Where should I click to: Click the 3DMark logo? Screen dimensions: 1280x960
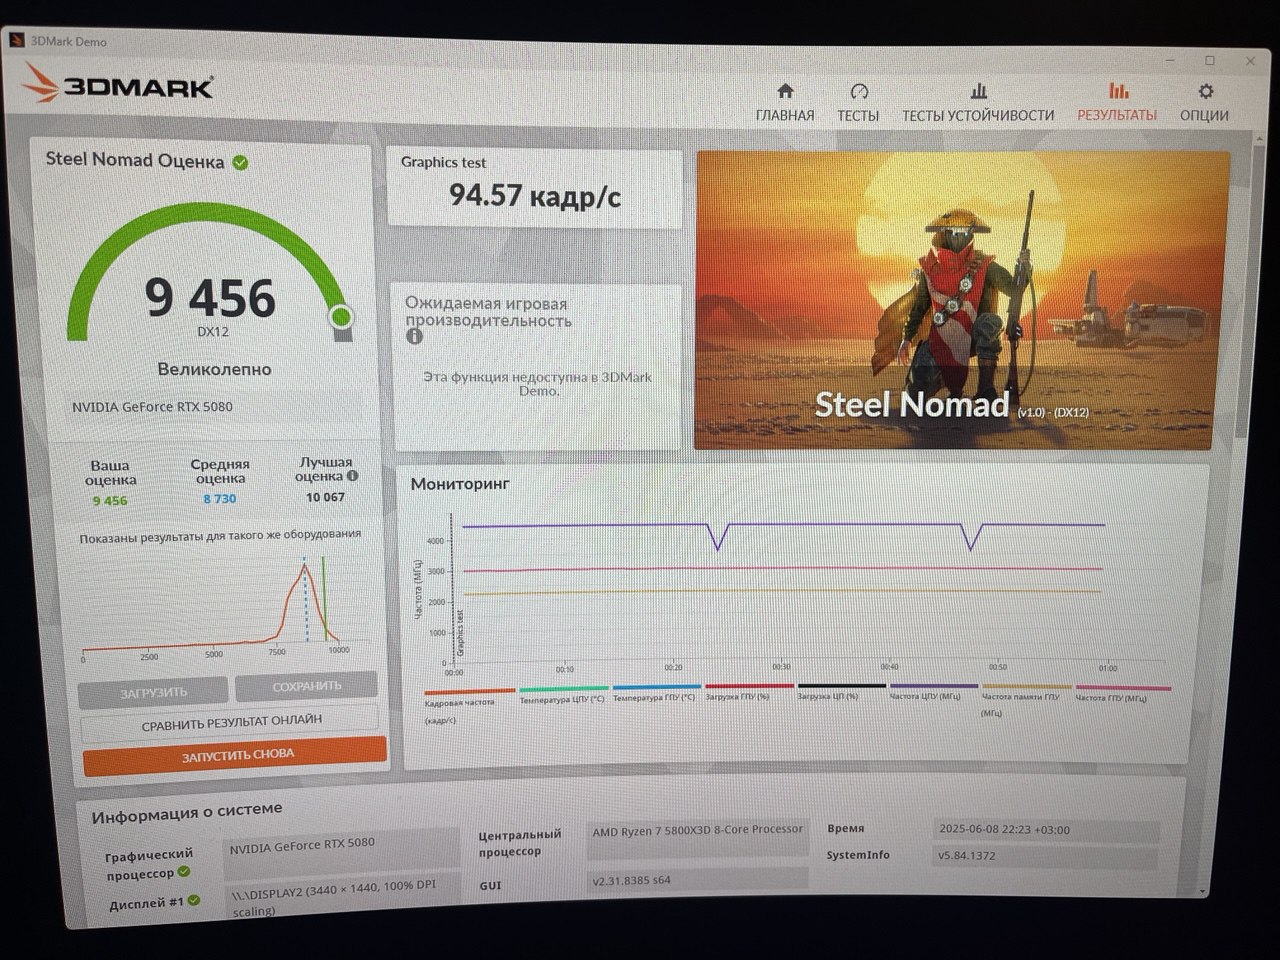pyautogui.click(x=118, y=84)
